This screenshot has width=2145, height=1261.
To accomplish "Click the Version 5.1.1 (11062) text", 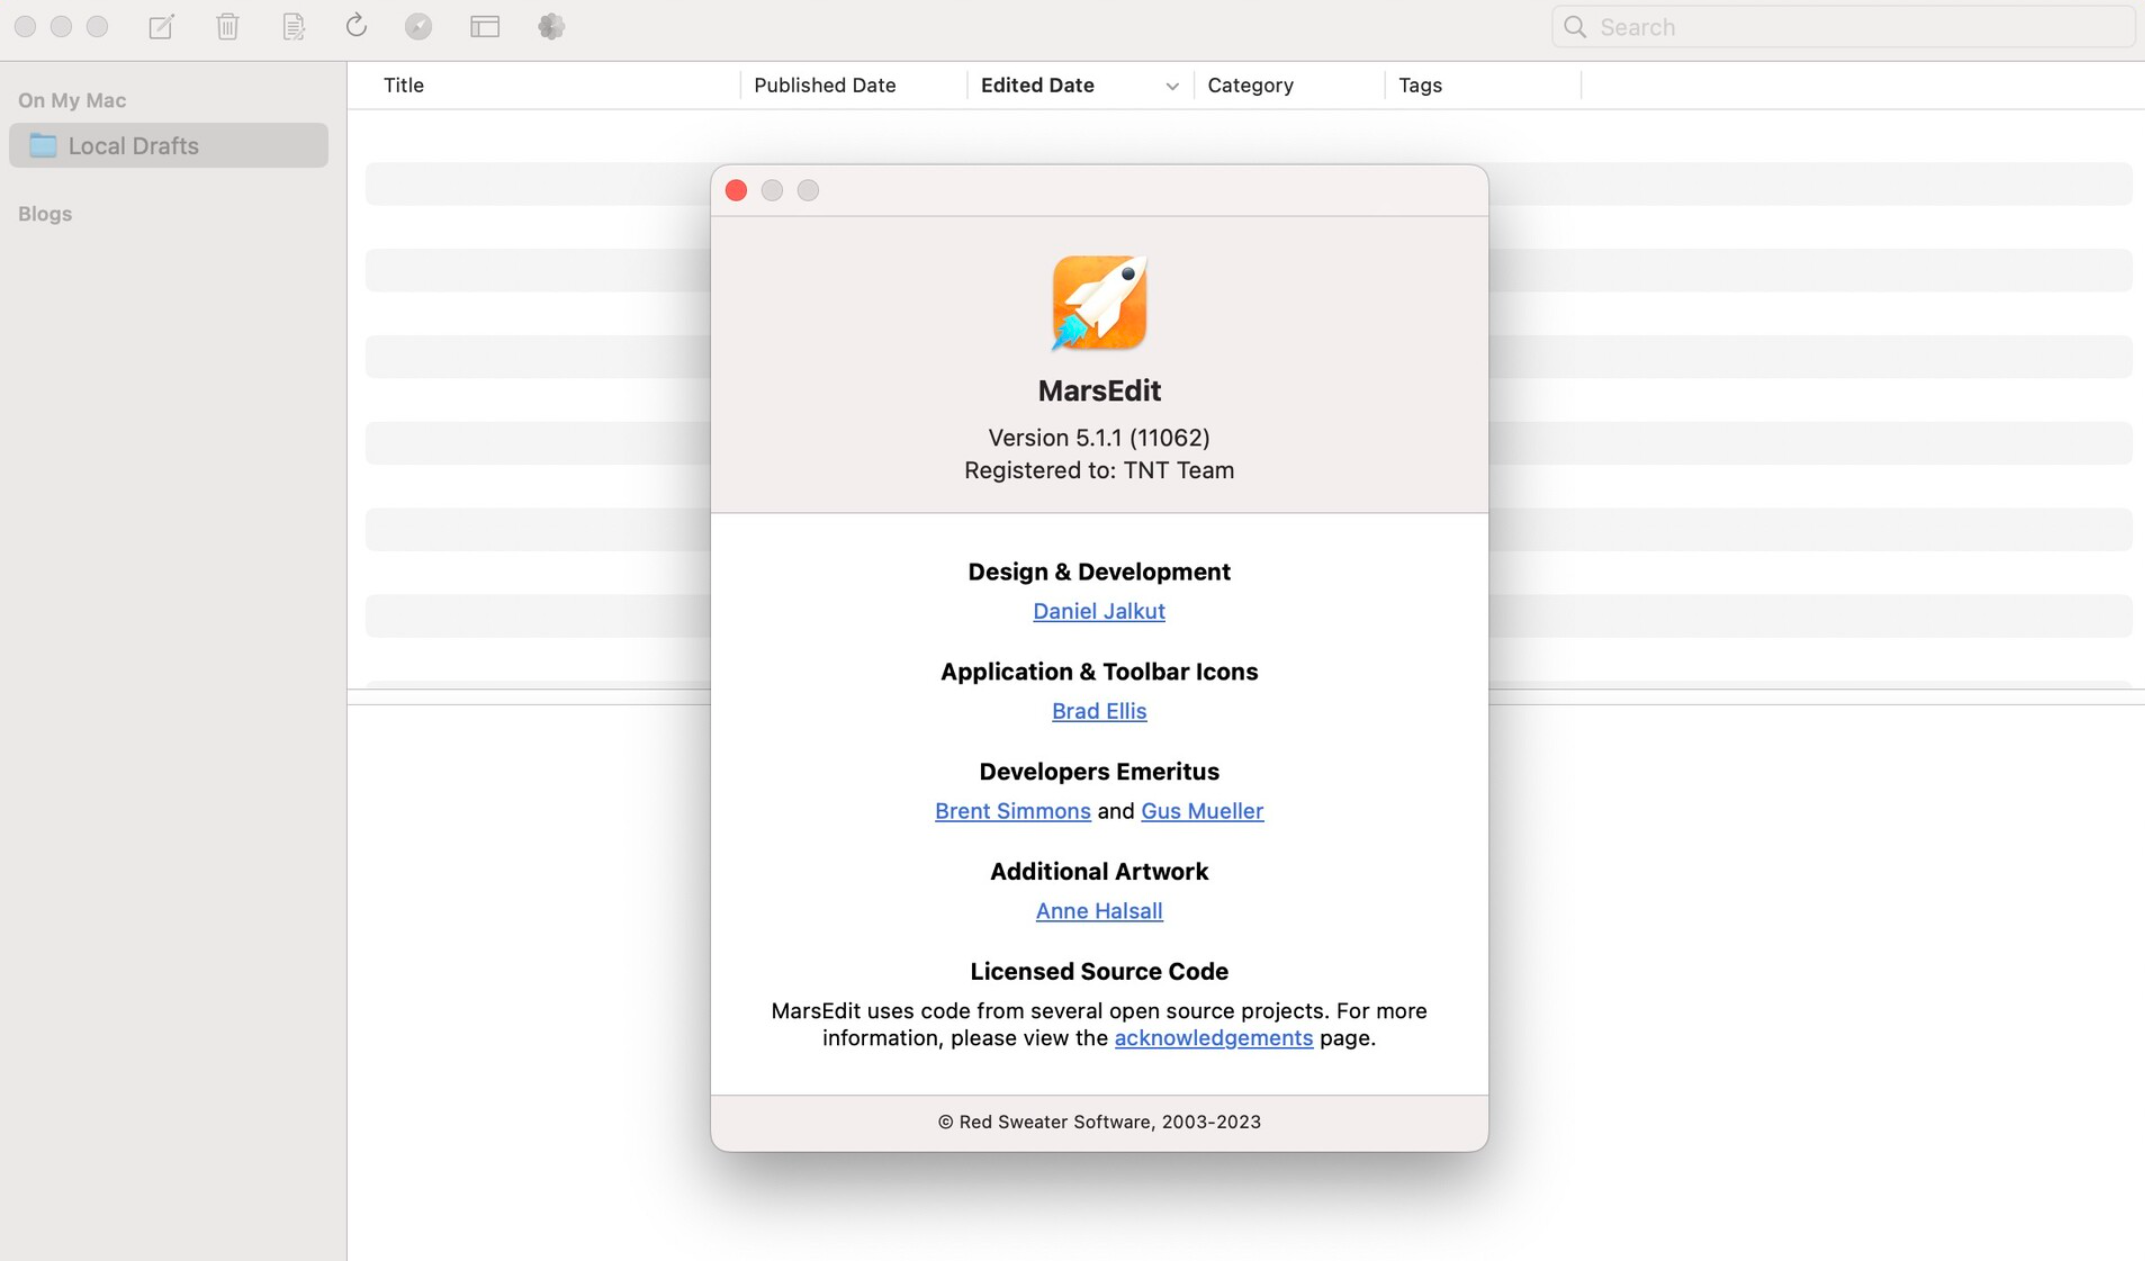I will pos(1098,438).
